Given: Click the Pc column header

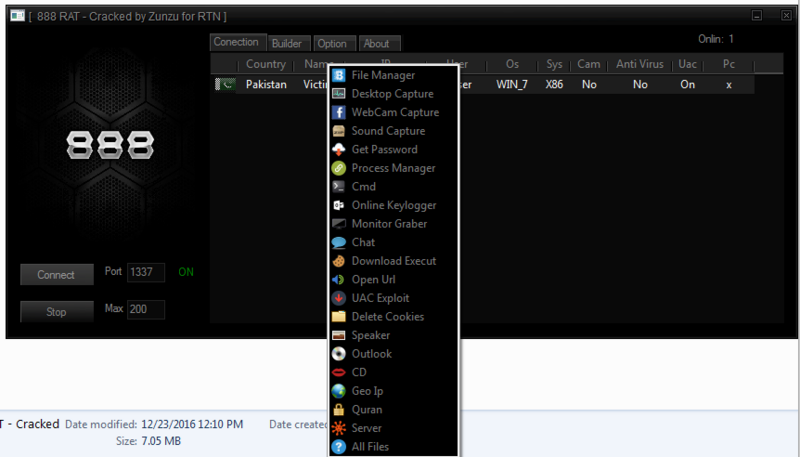Looking at the screenshot, I should point(729,64).
